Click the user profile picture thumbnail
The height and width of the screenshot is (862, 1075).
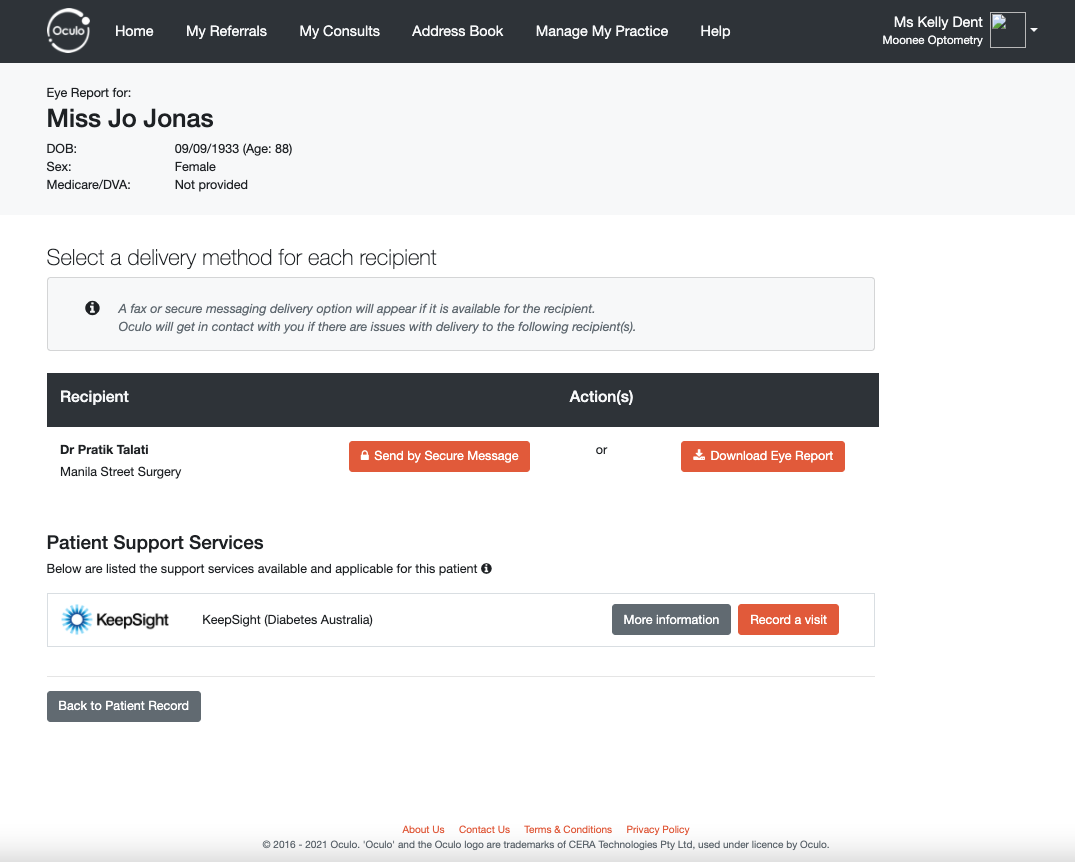click(x=1008, y=30)
